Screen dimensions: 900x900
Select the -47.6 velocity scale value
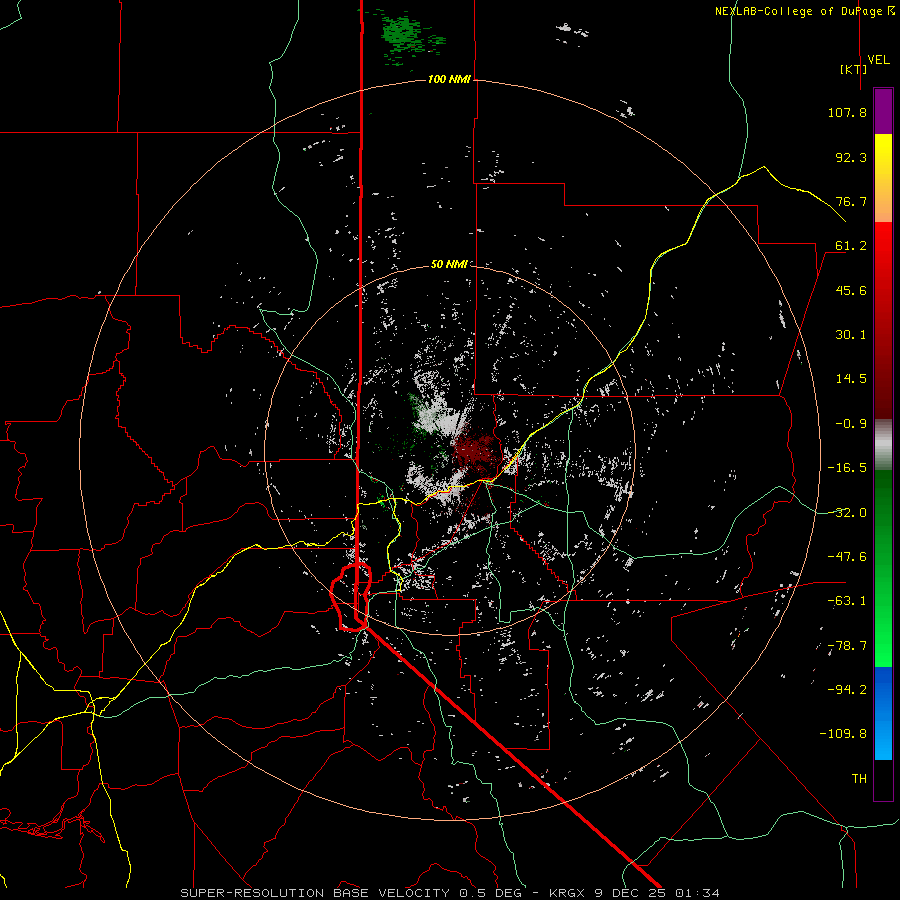[847, 557]
